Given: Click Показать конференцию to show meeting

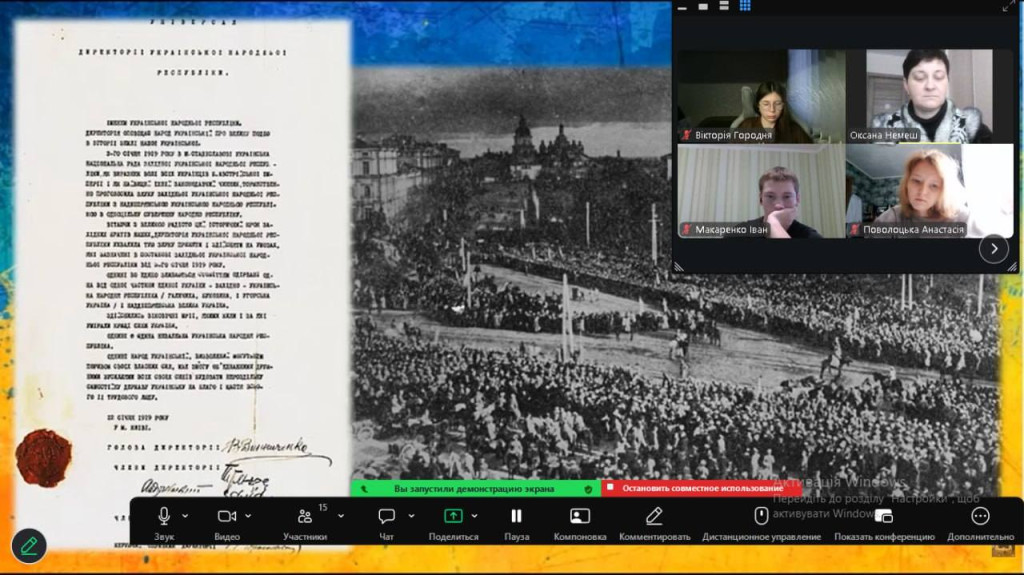Looking at the screenshot, I should 883,516.
